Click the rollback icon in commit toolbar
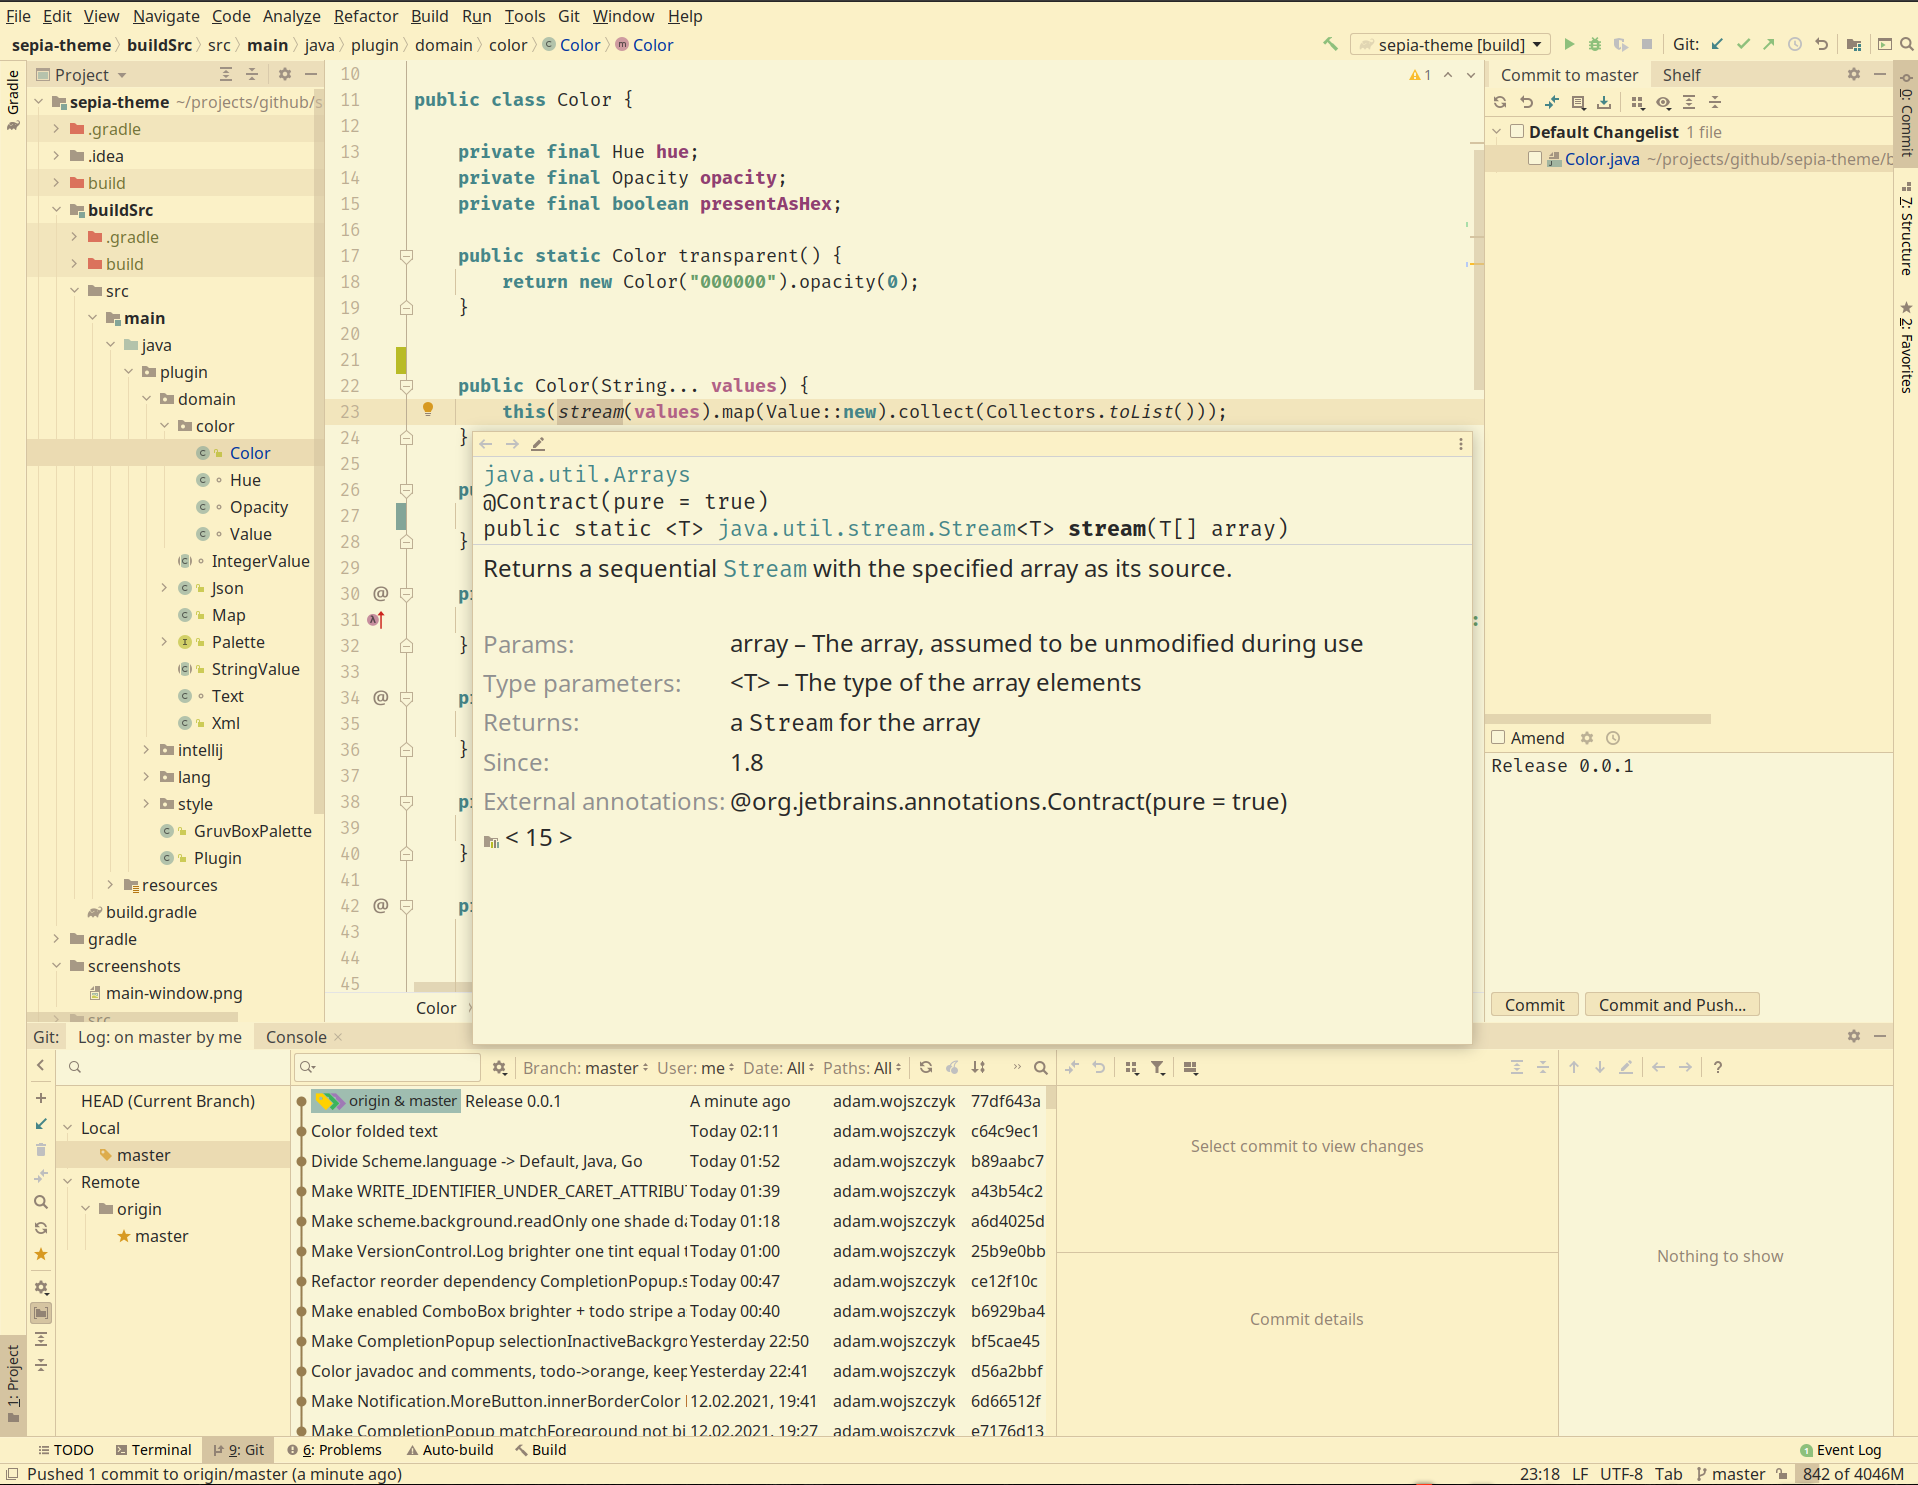The height and width of the screenshot is (1485, 1918). (x=1526, y=102)
